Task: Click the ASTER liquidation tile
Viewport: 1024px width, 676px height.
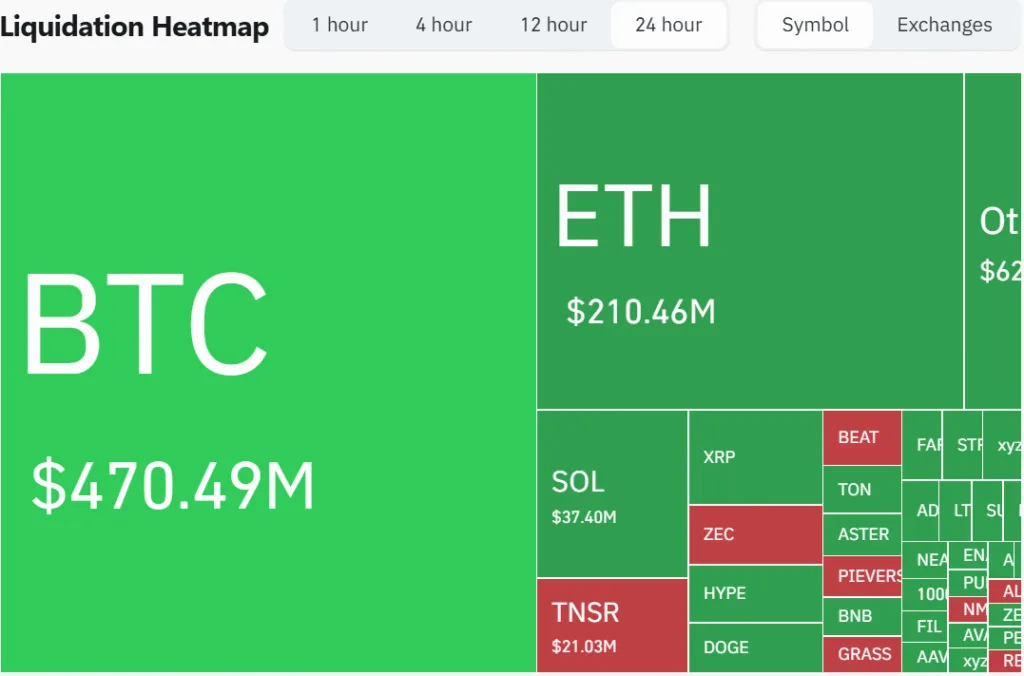Action: [862, 533]
